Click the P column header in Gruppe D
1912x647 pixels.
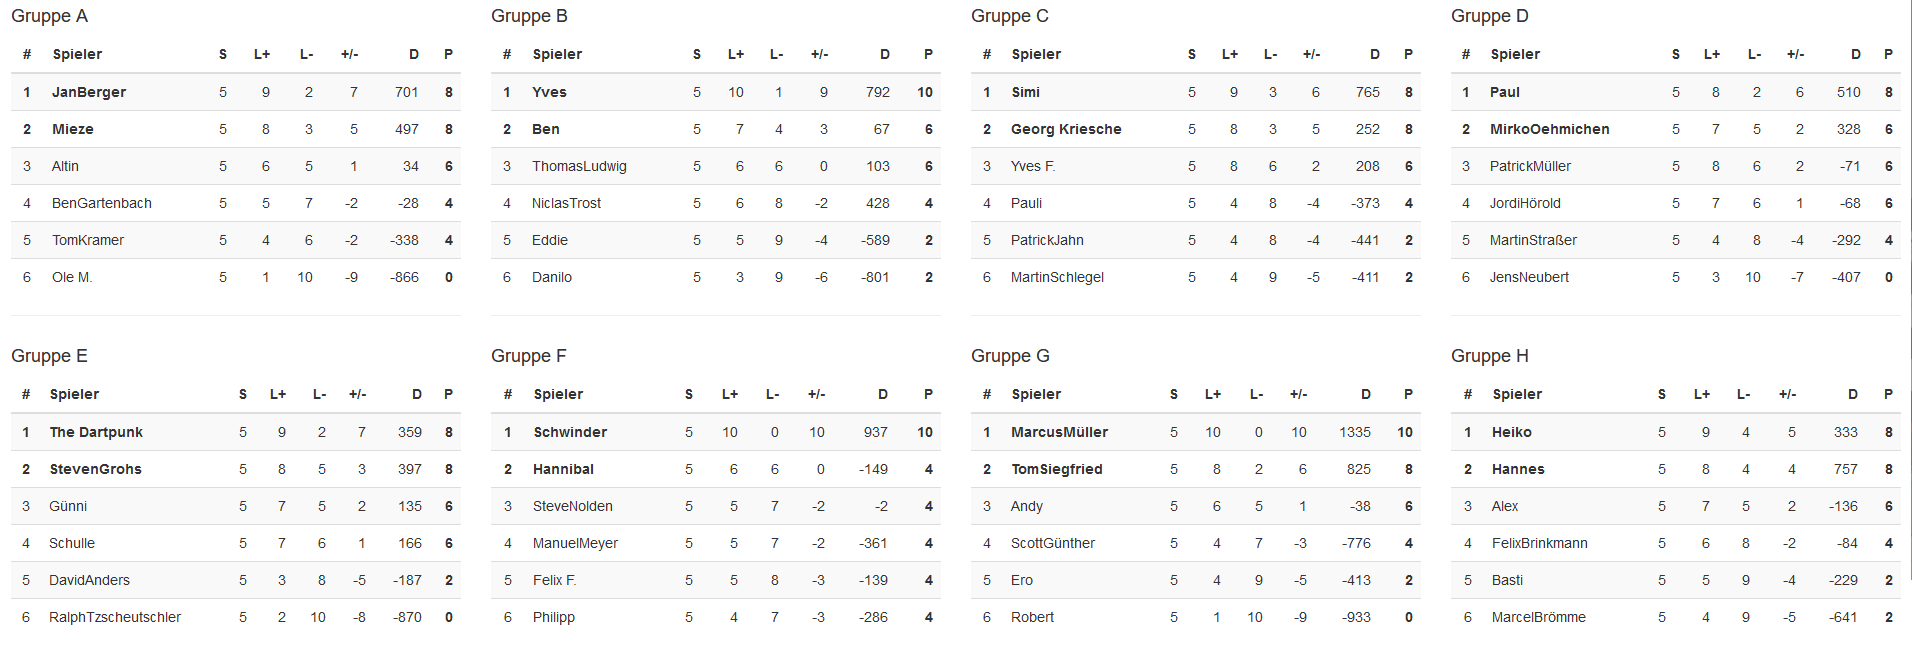1888,54
